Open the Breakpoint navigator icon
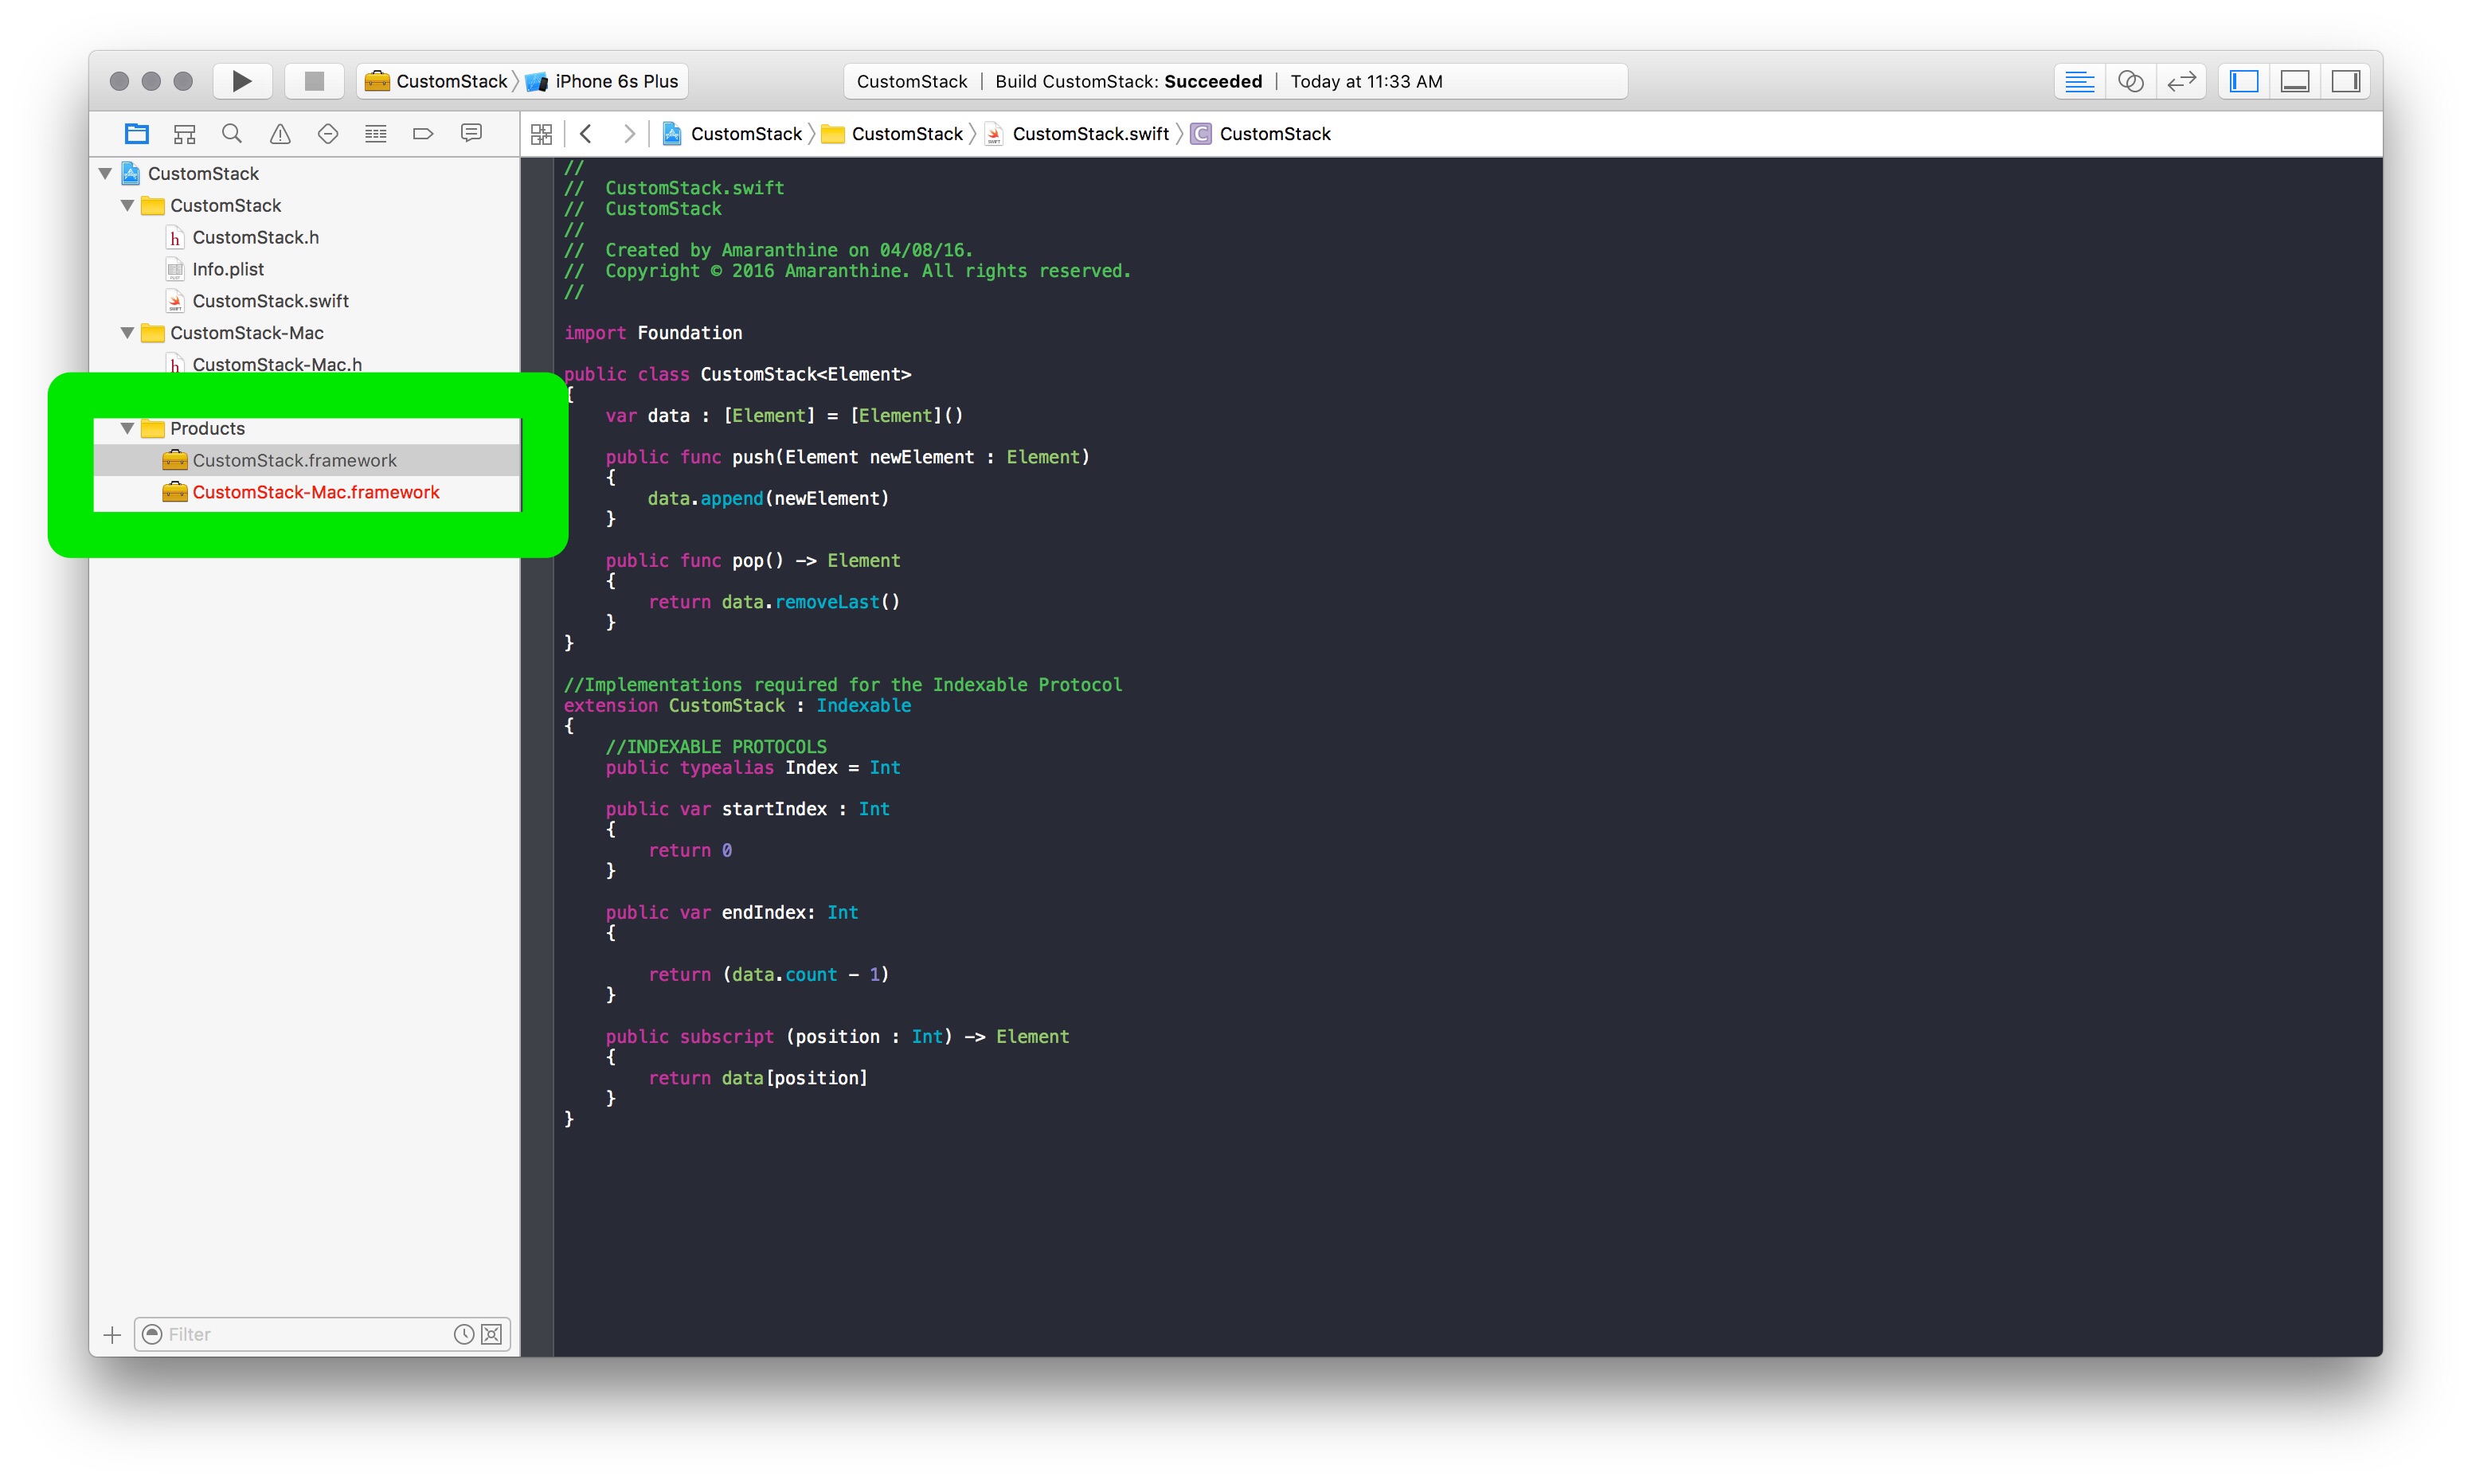The image size is (2472, 1484). click(423, 134)
